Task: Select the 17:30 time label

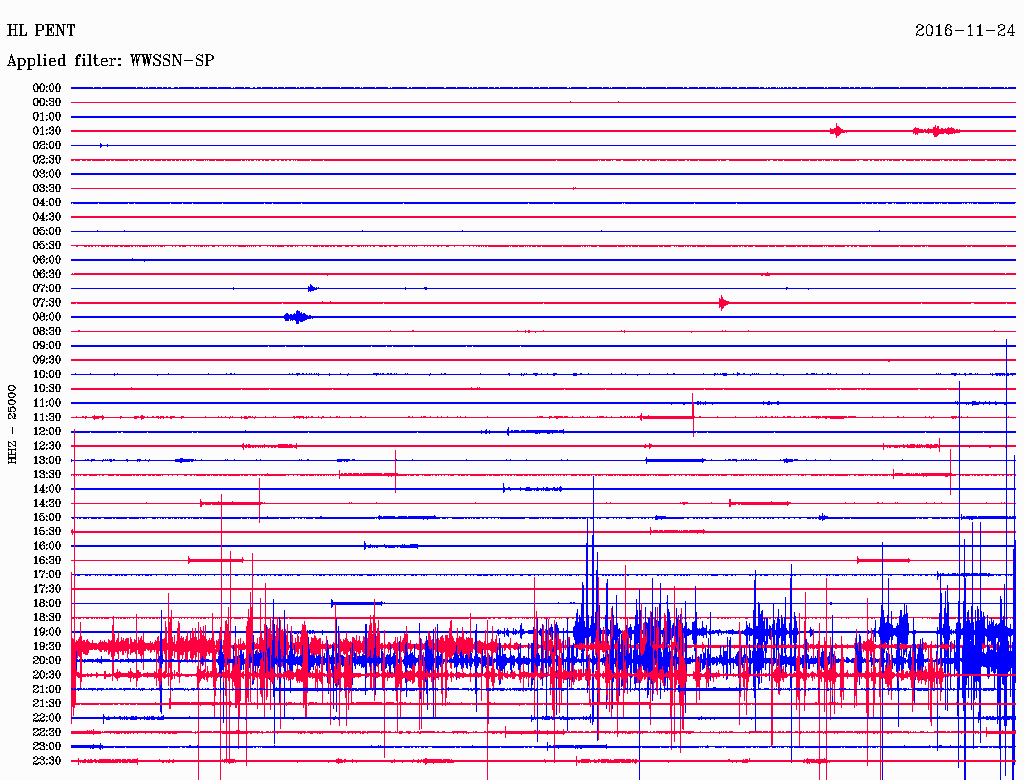Action: coord(47,589)
